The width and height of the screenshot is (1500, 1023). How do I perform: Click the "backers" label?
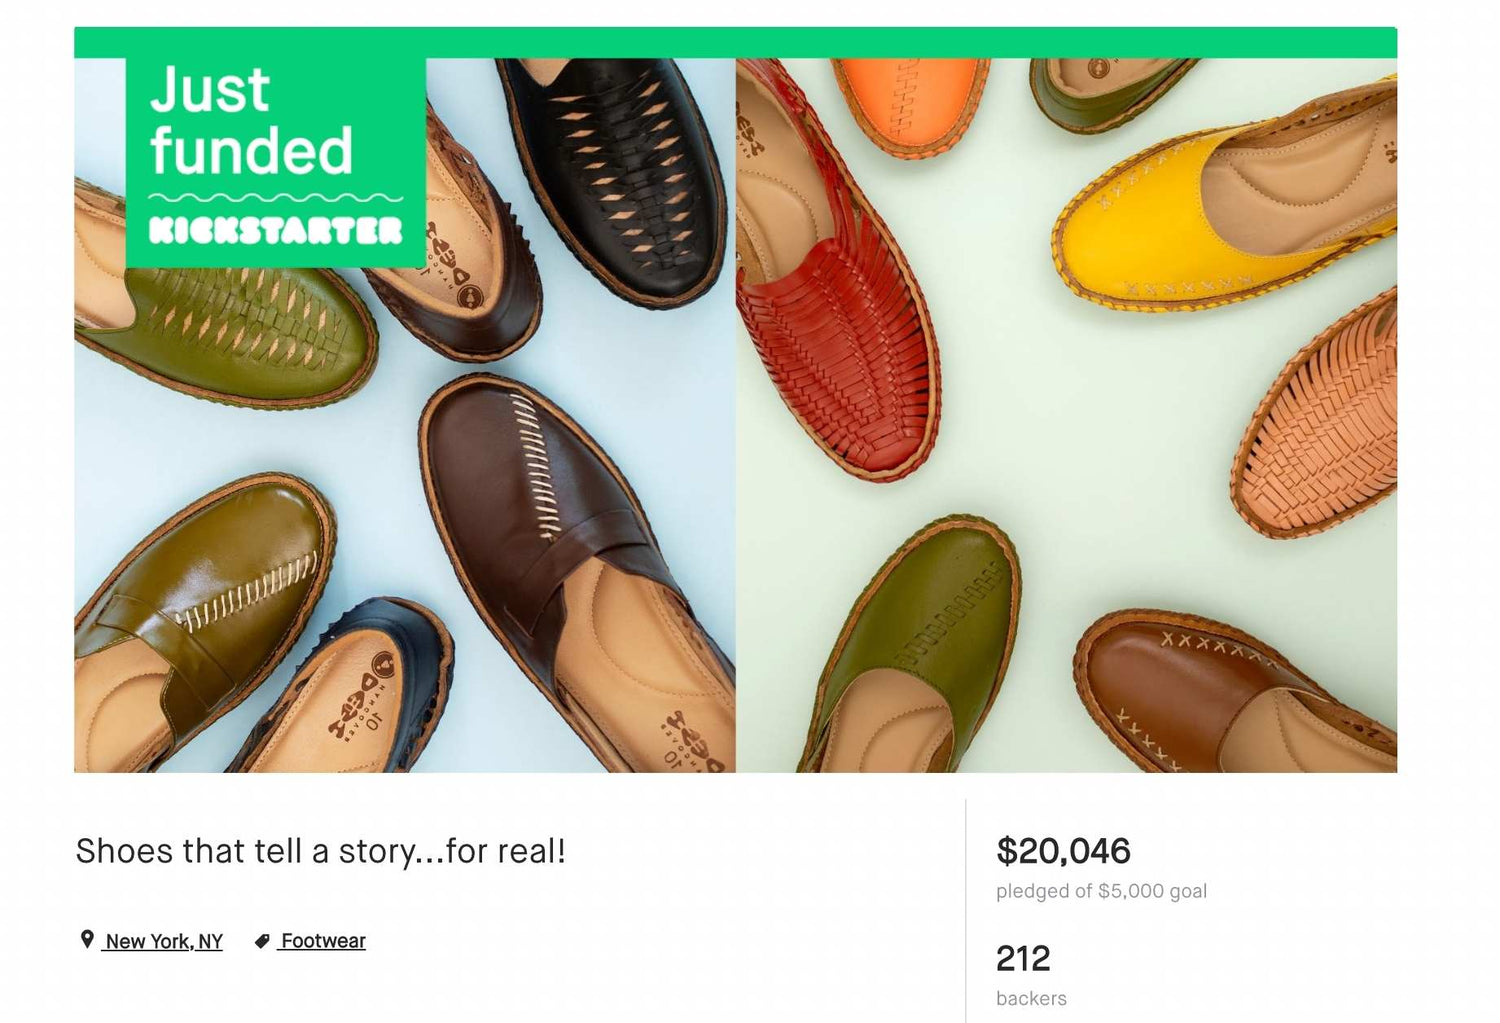[x=1031, y=998]
